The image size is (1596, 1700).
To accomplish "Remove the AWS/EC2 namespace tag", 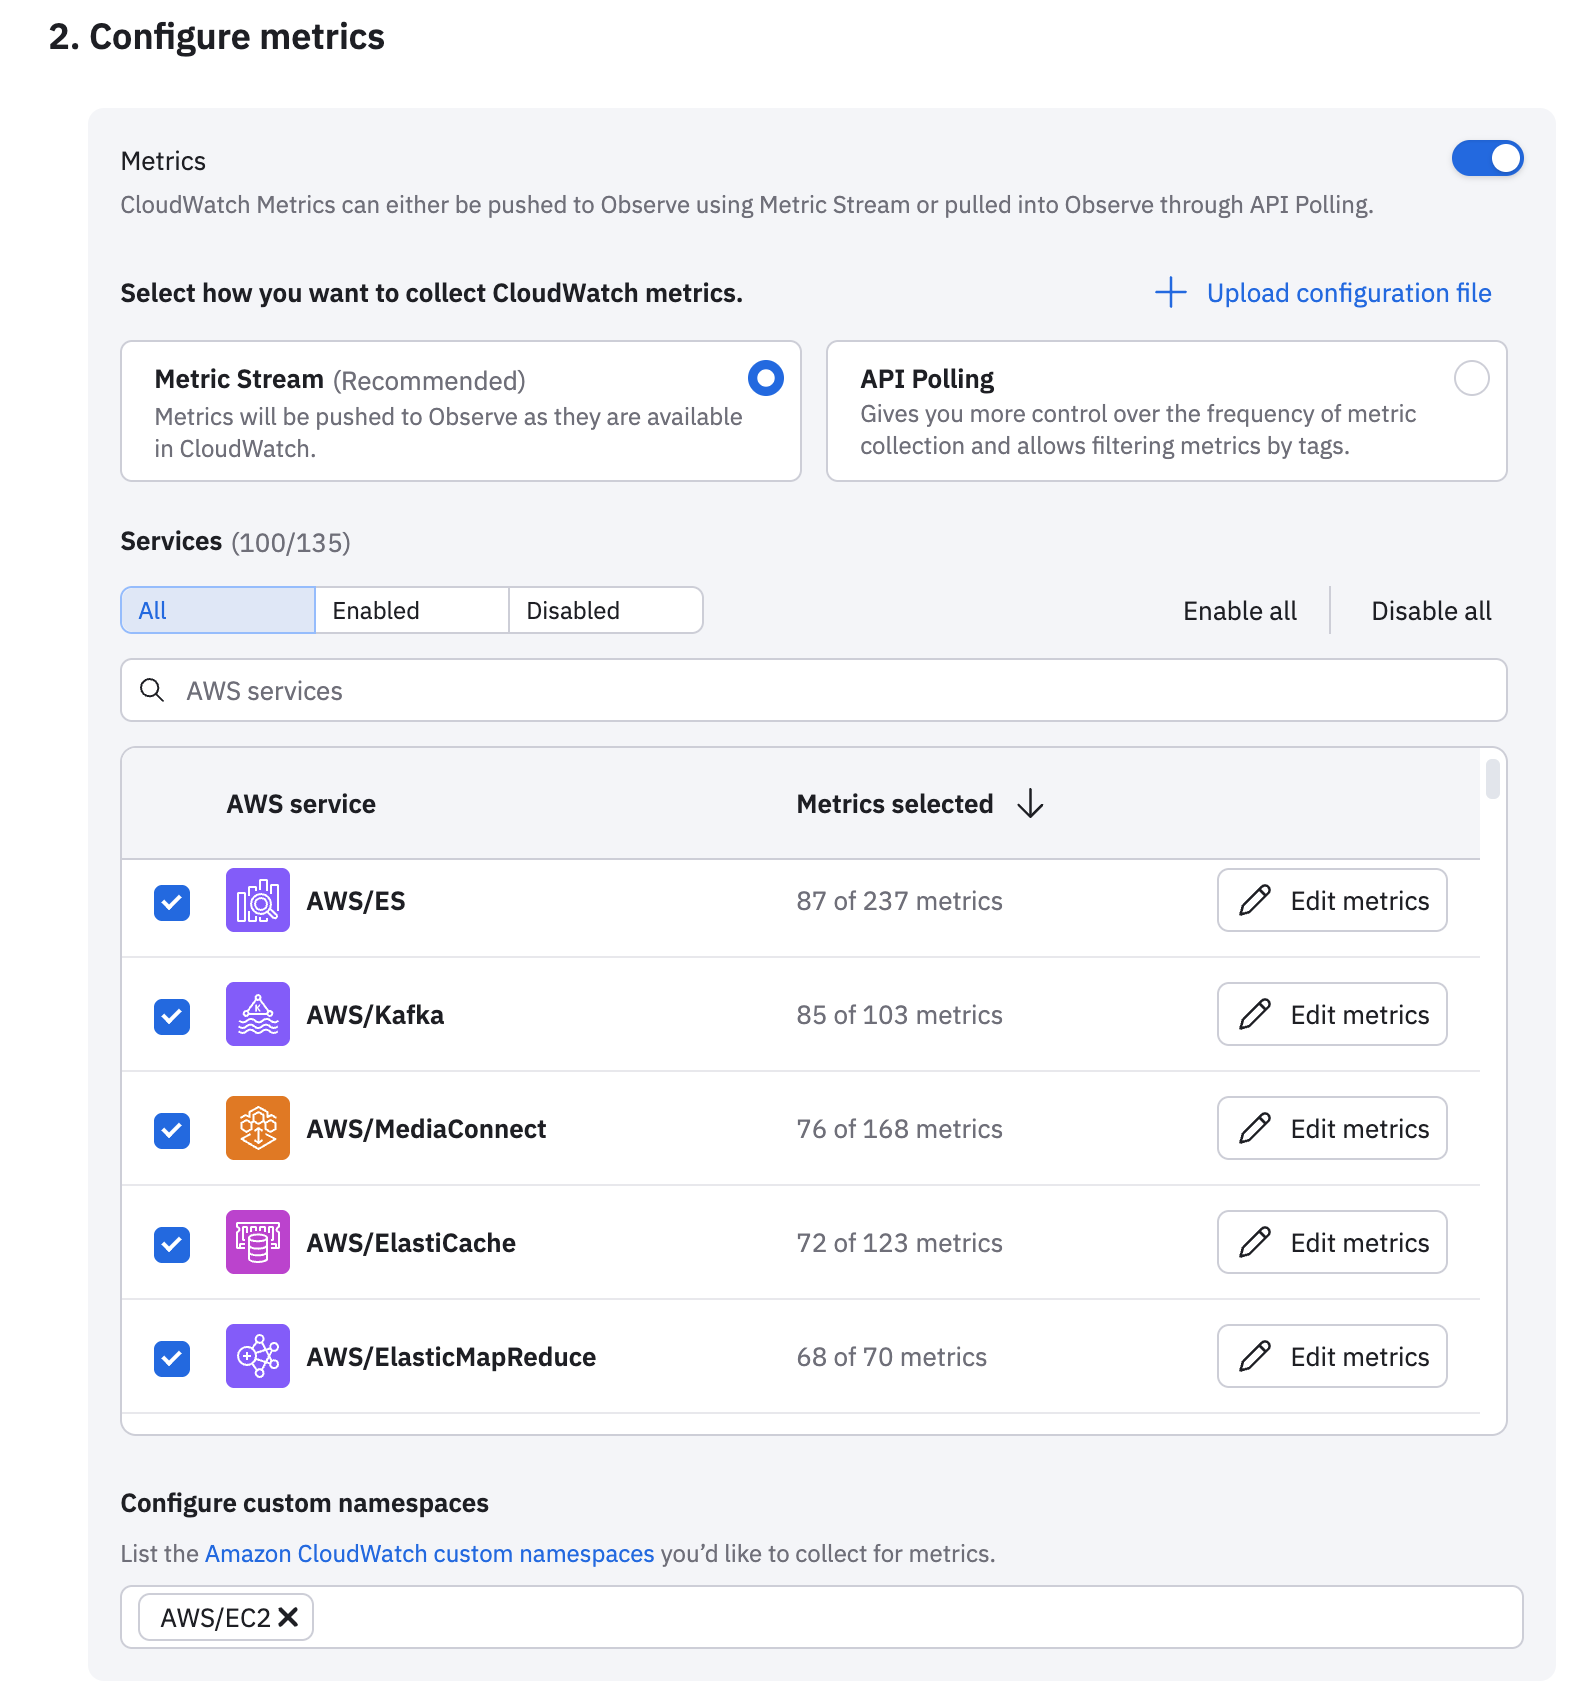I will pos(288,1617).
